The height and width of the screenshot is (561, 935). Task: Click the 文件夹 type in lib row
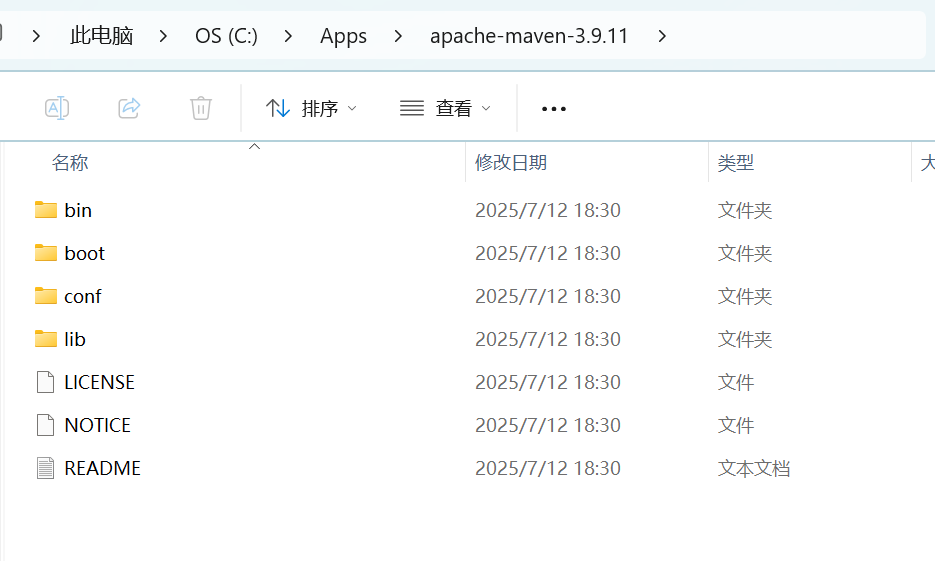(x=745, y=339)
